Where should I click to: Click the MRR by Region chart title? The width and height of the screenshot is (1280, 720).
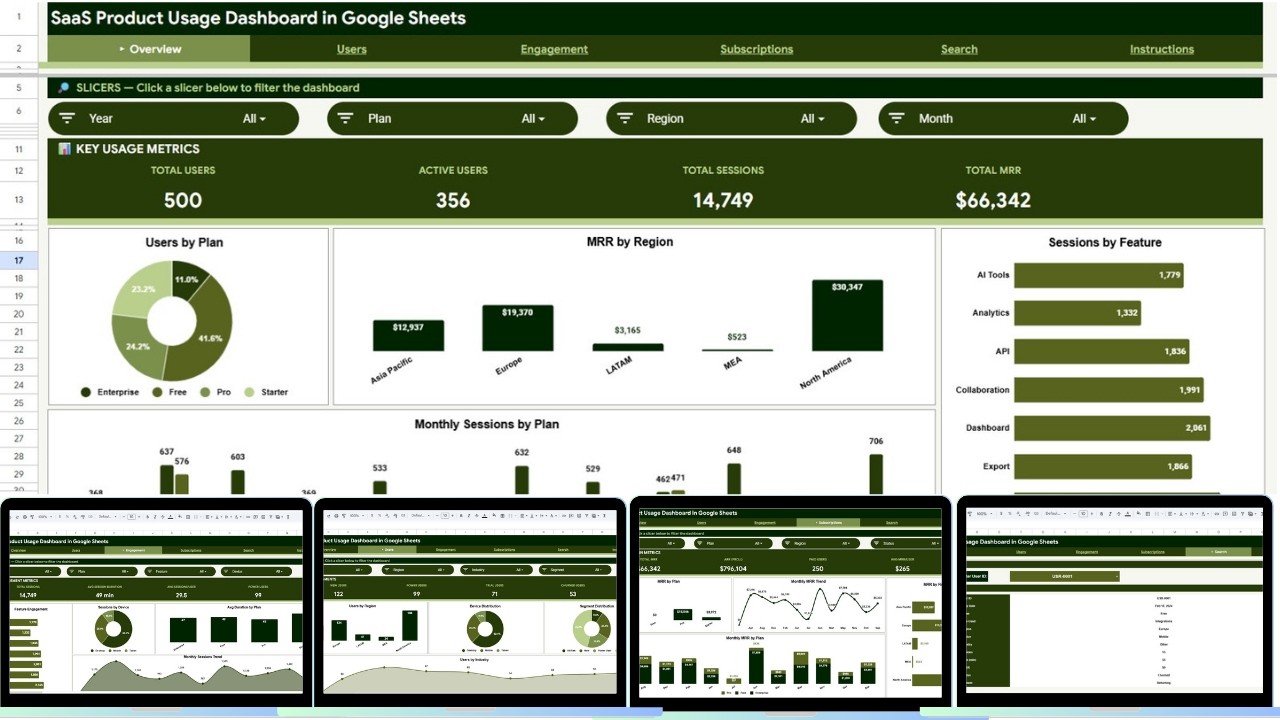pos(630,242)
